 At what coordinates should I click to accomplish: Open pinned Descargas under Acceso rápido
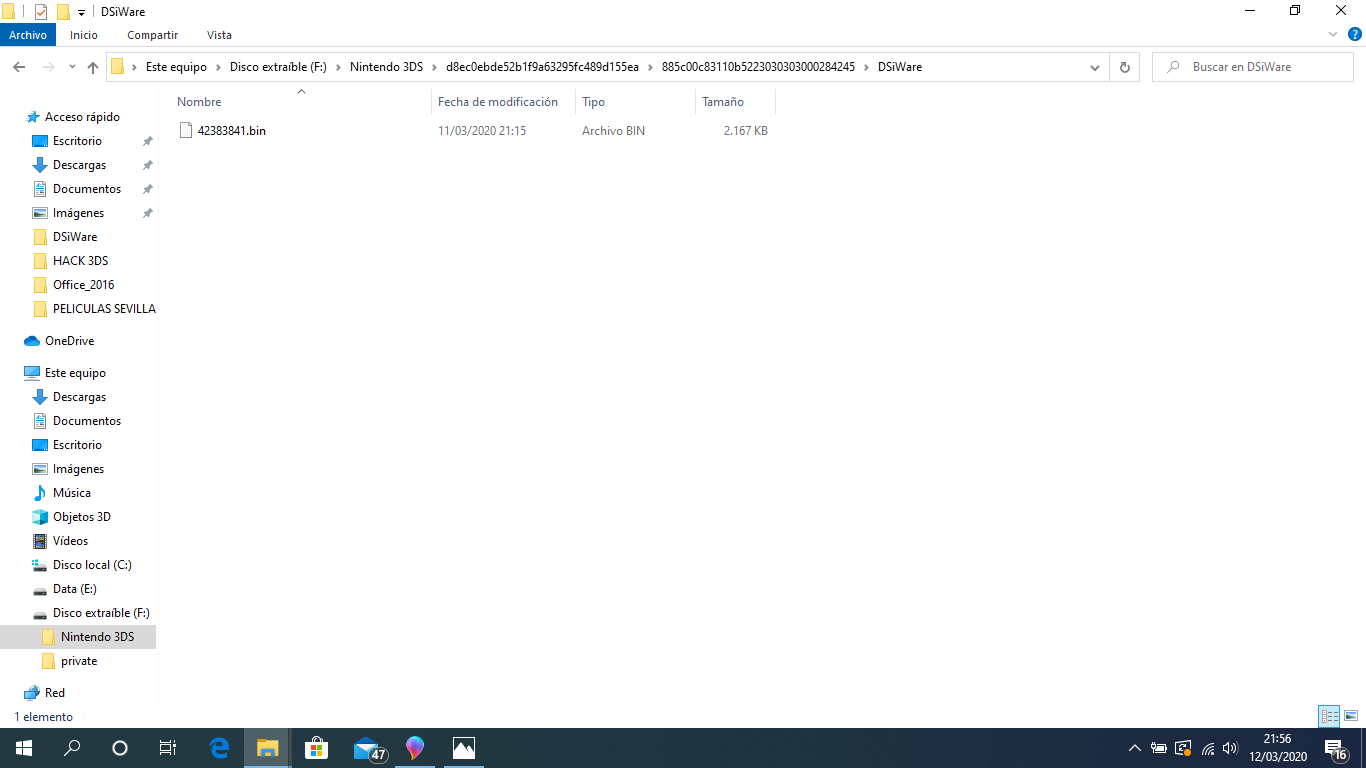79,165
